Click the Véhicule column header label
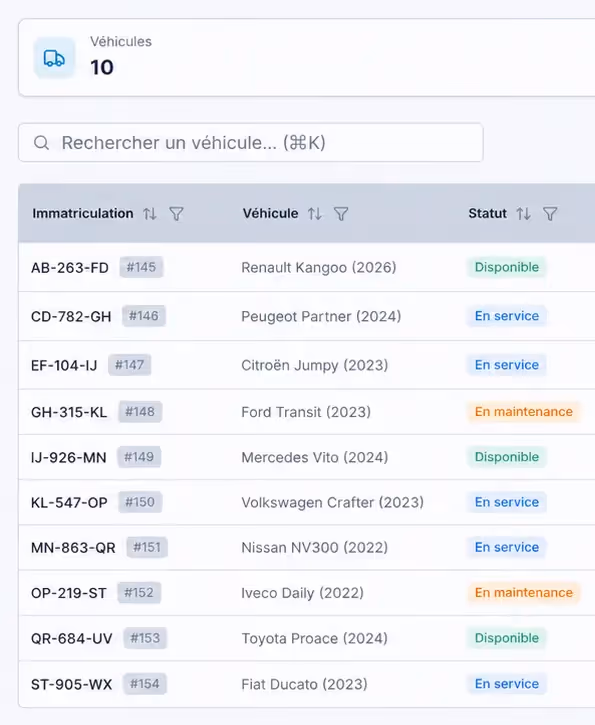Image resolution: width=595 pixels, height=725 pixels. point(270,214)
